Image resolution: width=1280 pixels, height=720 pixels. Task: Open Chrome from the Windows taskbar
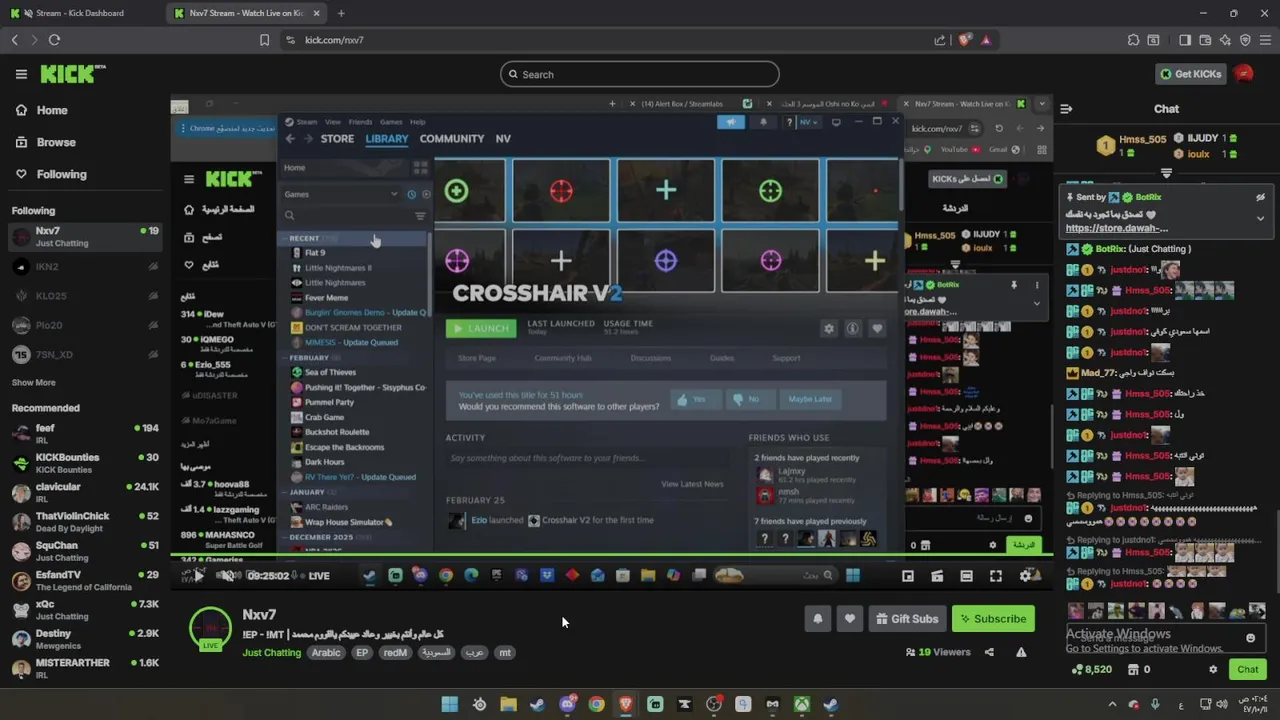[596, 704]
